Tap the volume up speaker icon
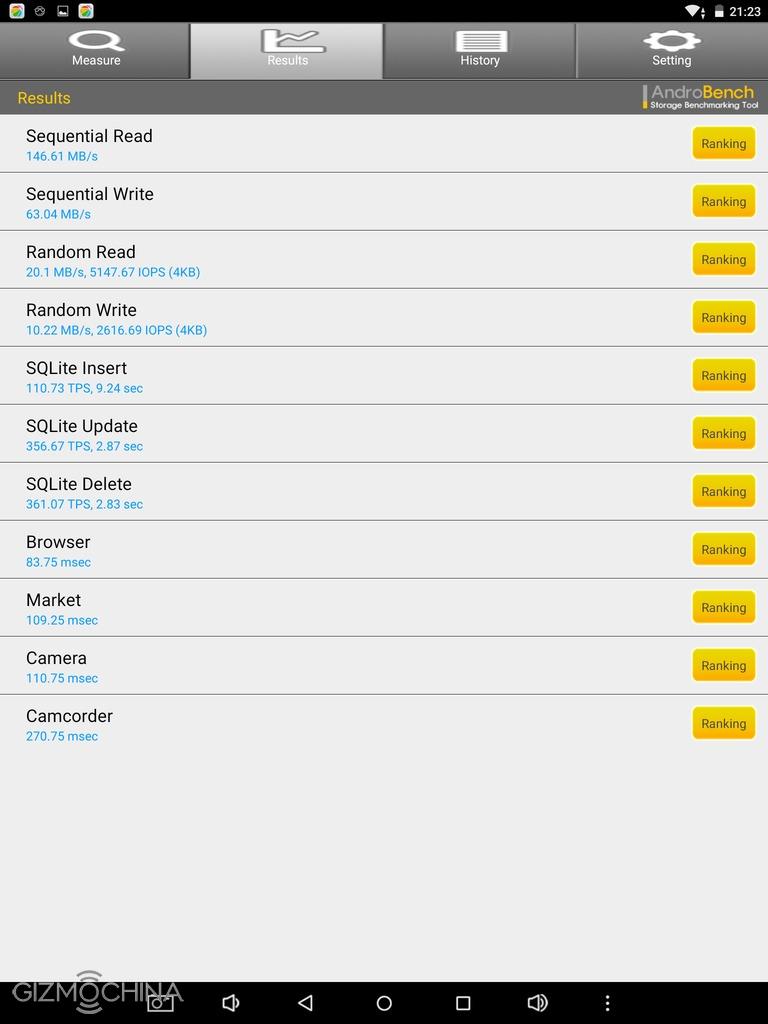Viewport: 768px width, 1024px height. (538, 1003)
